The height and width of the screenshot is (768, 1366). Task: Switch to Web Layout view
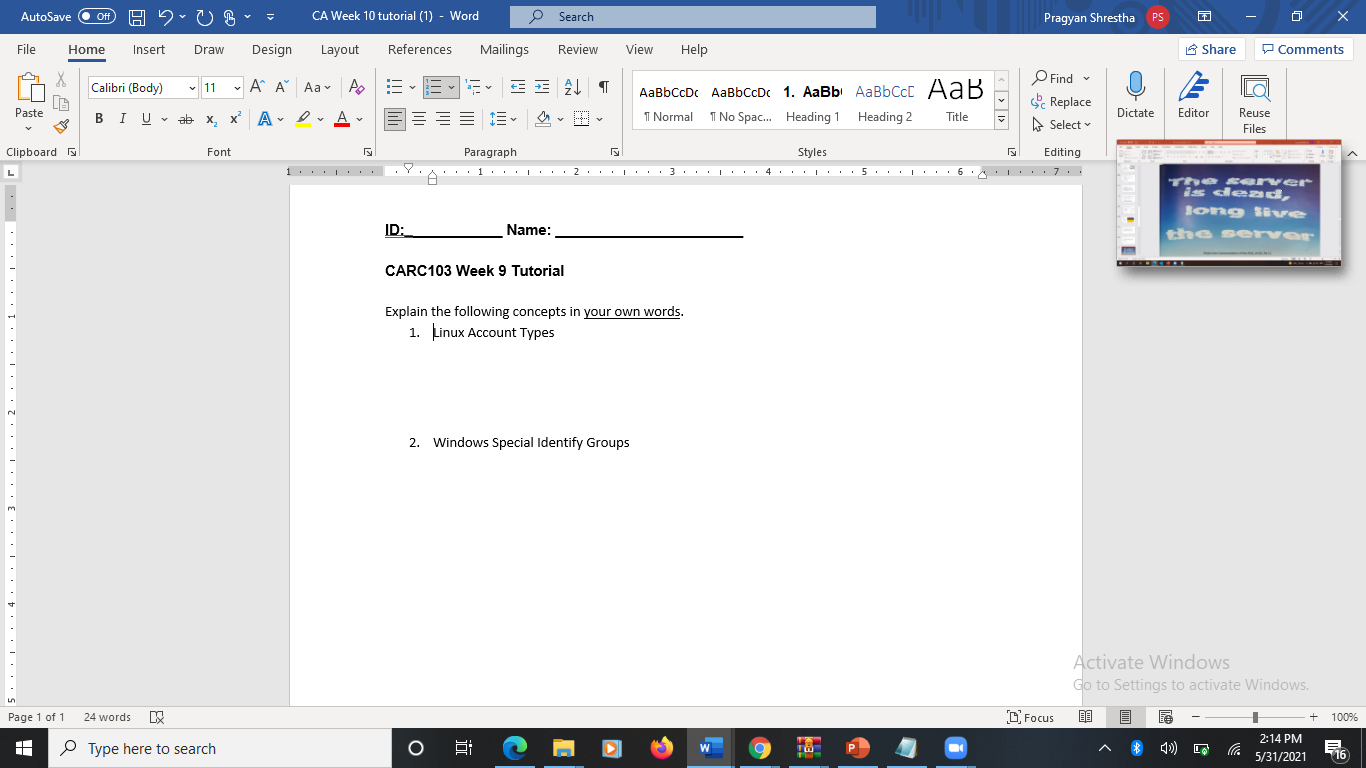(1165, 717)
